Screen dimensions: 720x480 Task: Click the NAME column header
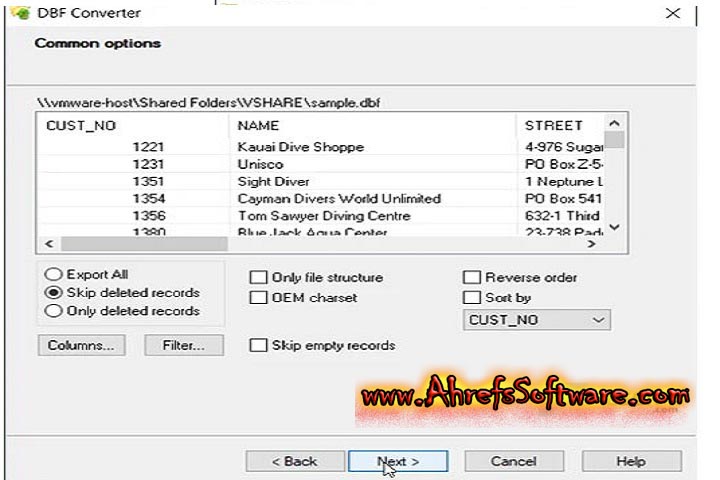click(372, 125)
